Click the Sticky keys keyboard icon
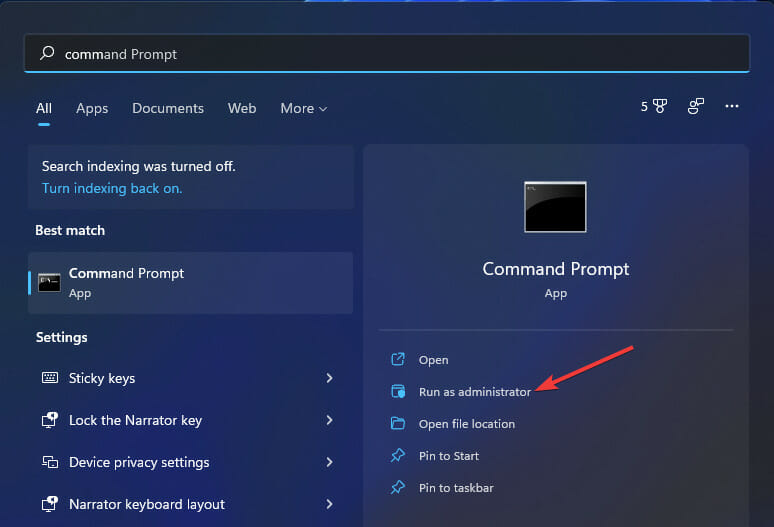The height and width of the screenshot is (527, 774). (x=50, y=378)
